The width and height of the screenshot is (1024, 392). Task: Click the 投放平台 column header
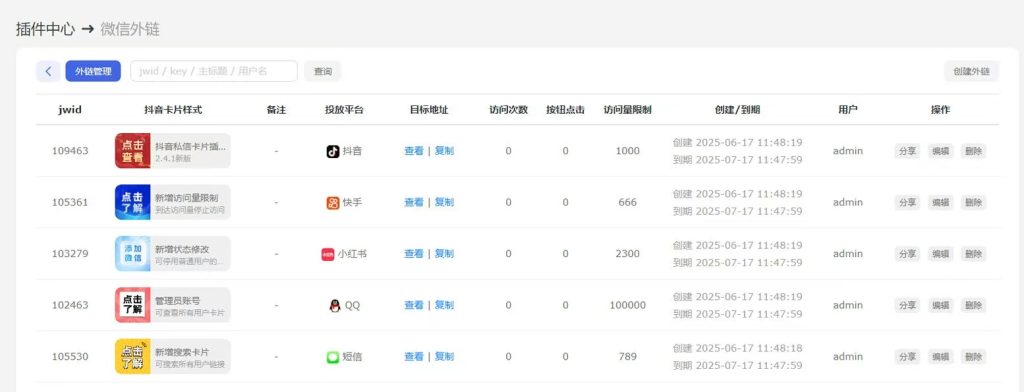click(344, 110)
